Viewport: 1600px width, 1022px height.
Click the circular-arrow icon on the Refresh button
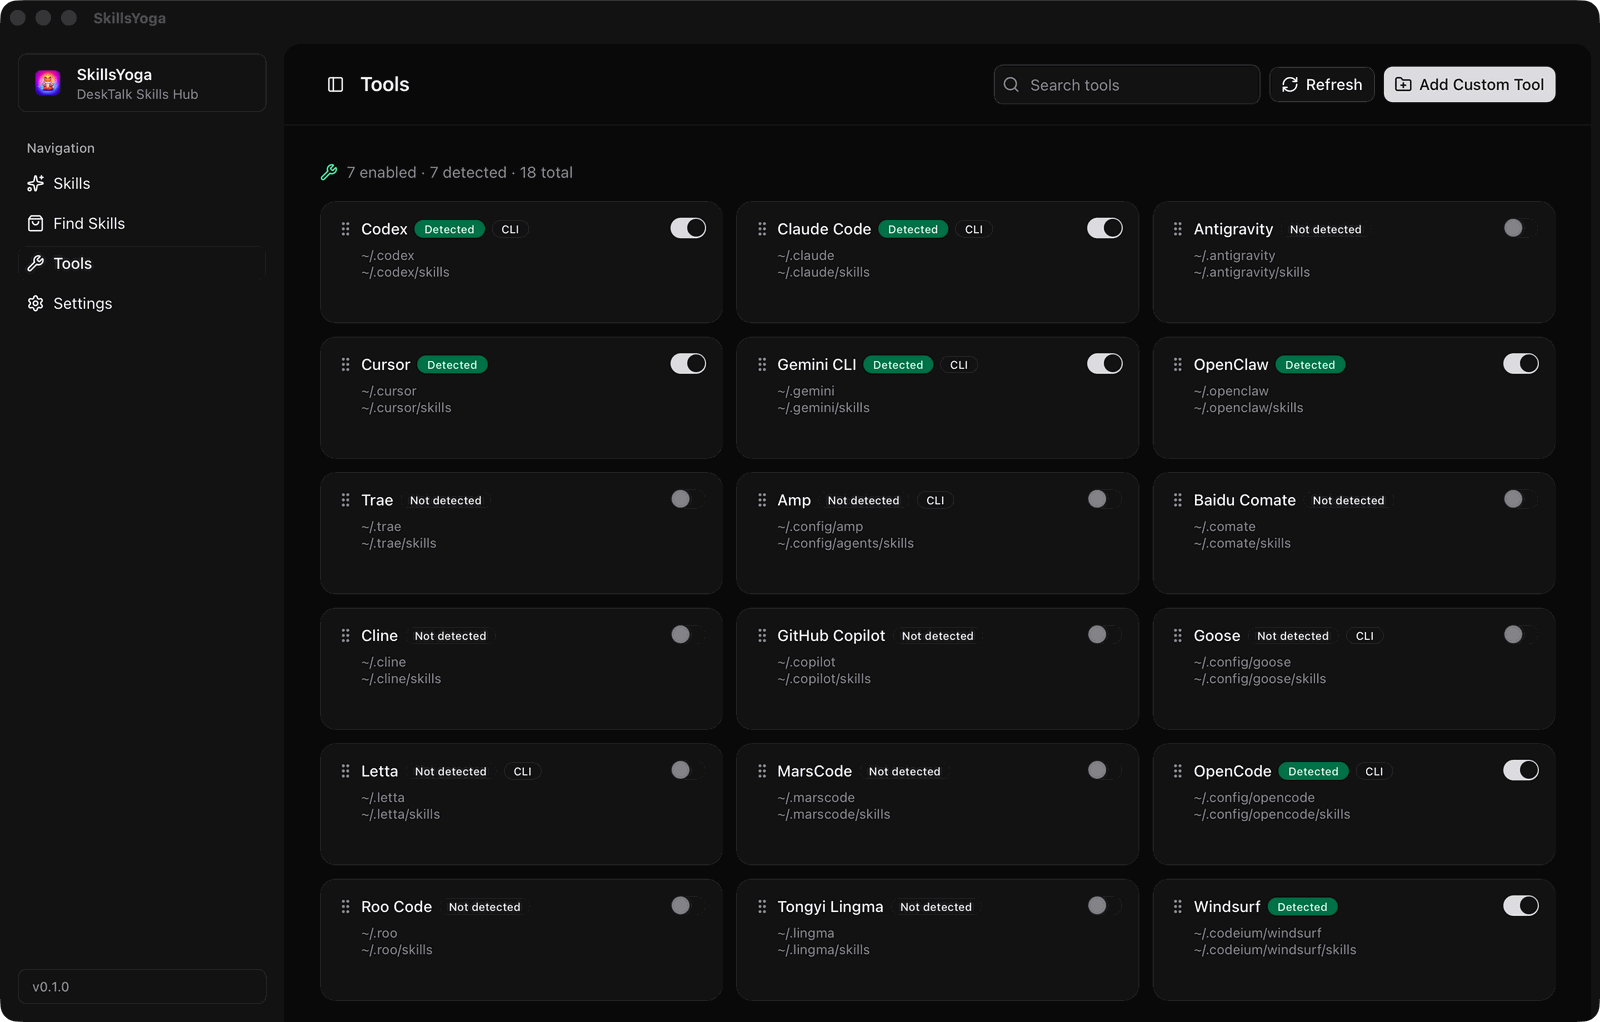point(1290,84)
